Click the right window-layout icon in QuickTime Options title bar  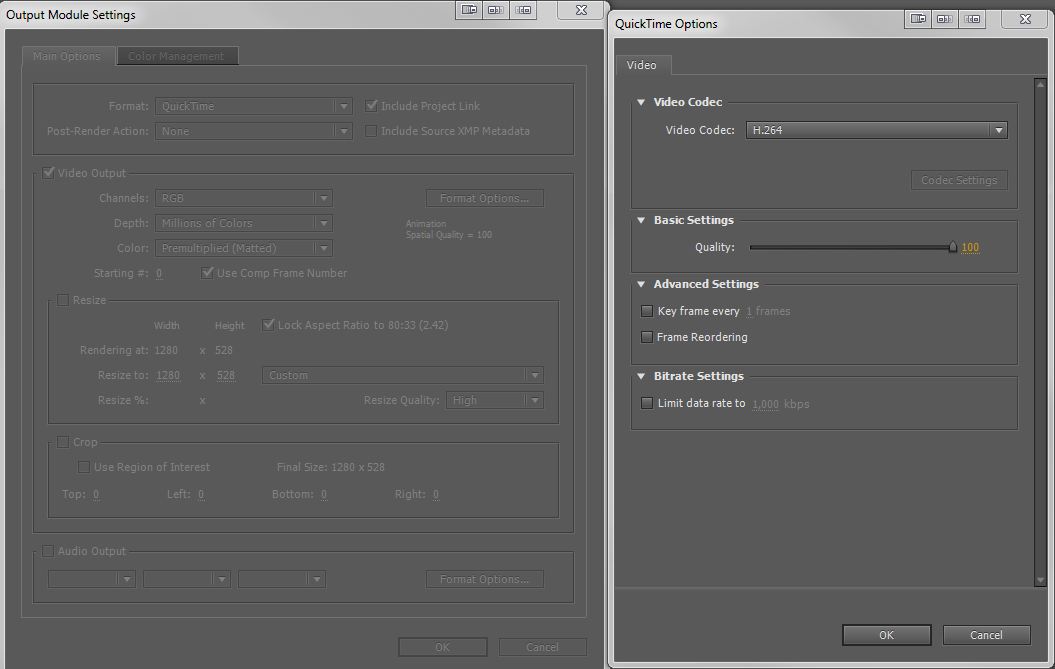(x=973, y=19)
